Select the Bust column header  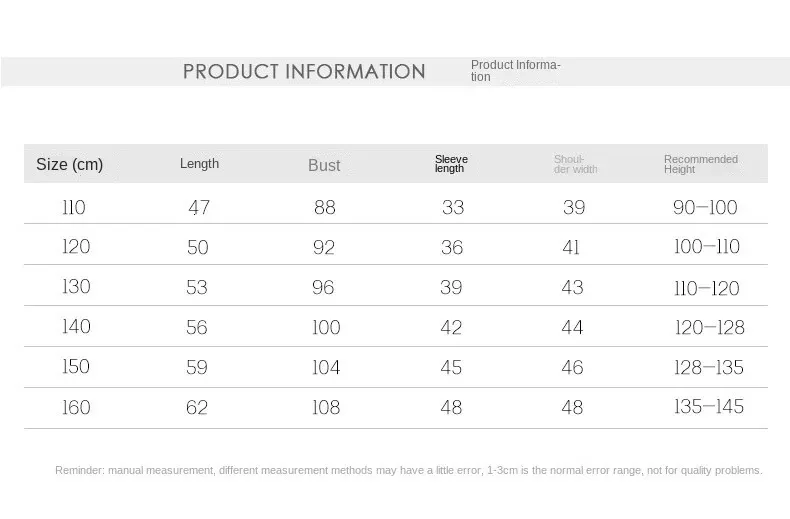(x=324, y=165)
